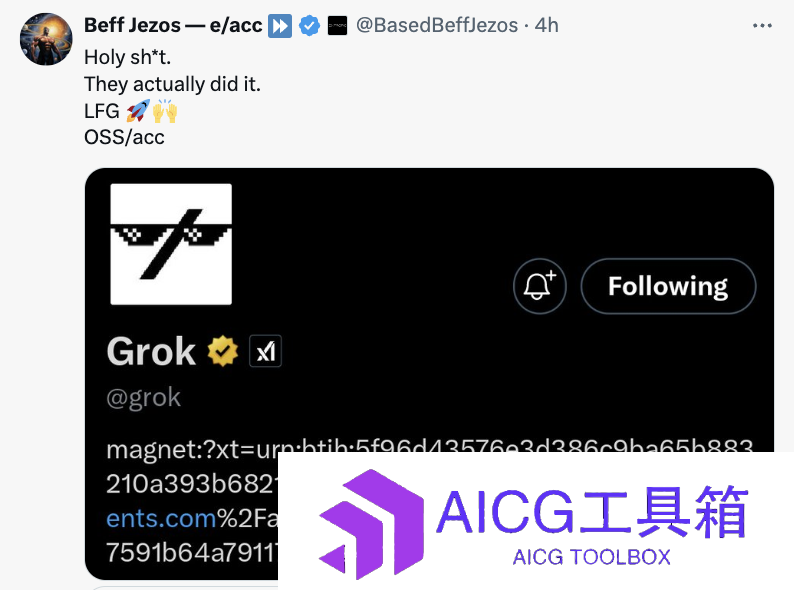The image size is (794, 590).
Task: Click the AICG TOOLBOX watermark text
Action: point(591,557)
